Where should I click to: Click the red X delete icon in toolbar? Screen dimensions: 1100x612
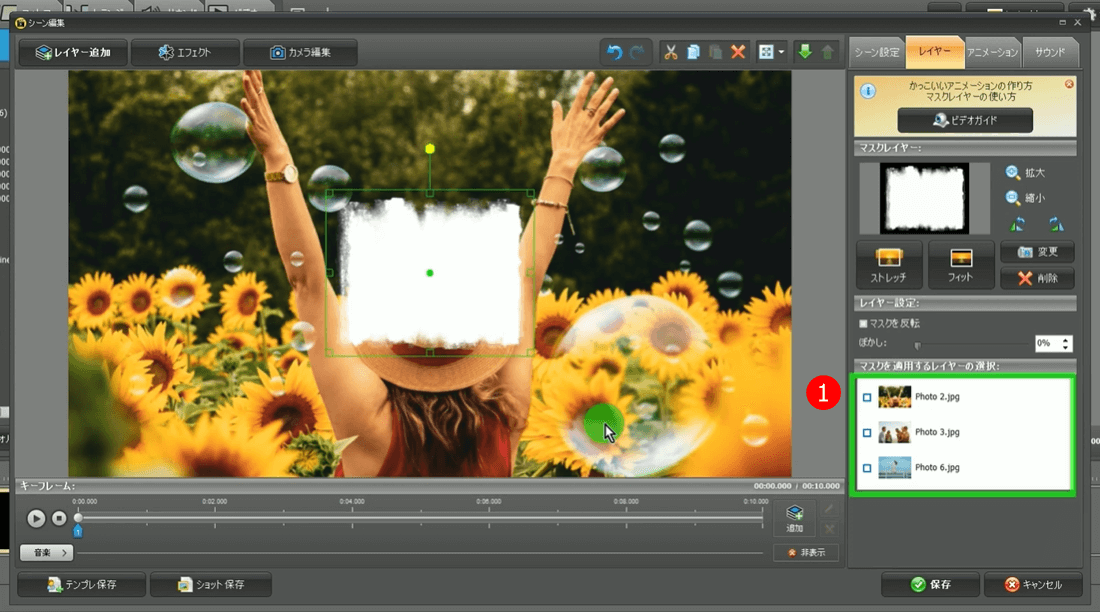tap(738, 52)
